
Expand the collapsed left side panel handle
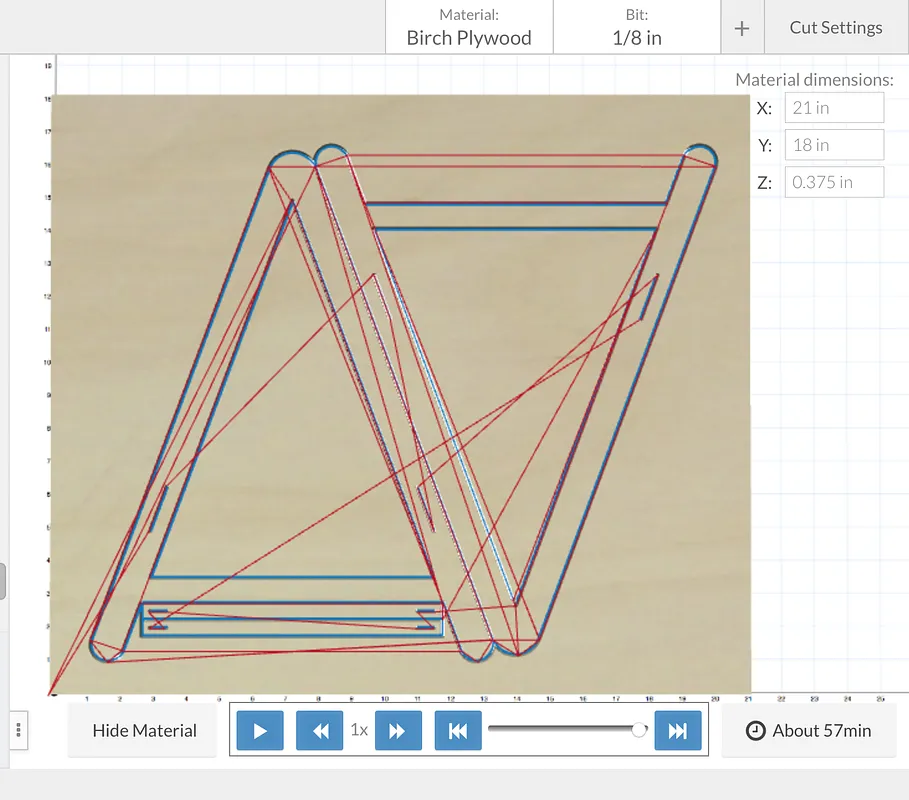pyautogui.click(x=3, y=581)
